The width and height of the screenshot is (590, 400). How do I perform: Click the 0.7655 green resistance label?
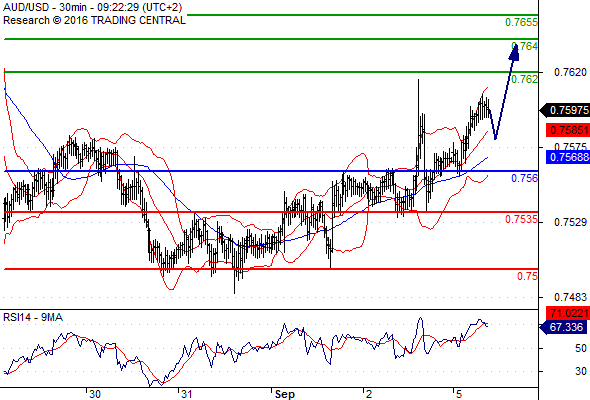pyautogui.click(x=521, y=23)
